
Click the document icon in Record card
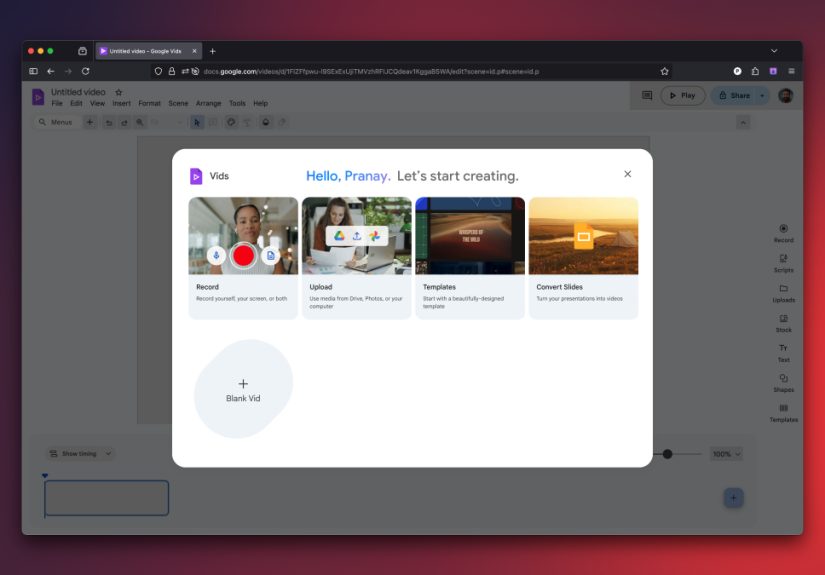tap(270, 256)
